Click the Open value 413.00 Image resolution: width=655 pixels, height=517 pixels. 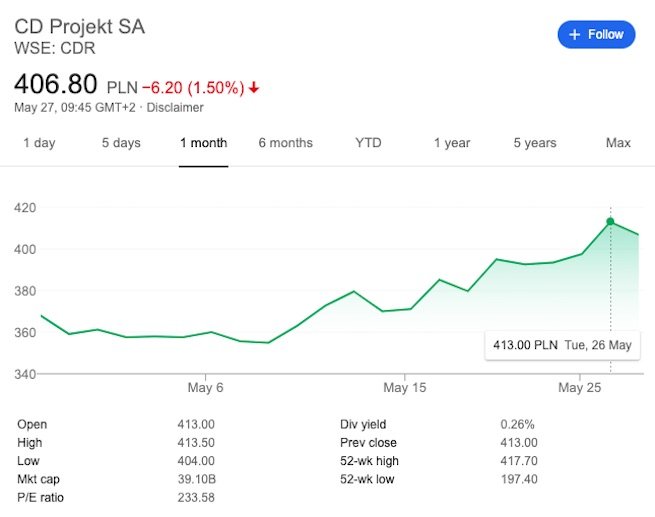(196, 424)
